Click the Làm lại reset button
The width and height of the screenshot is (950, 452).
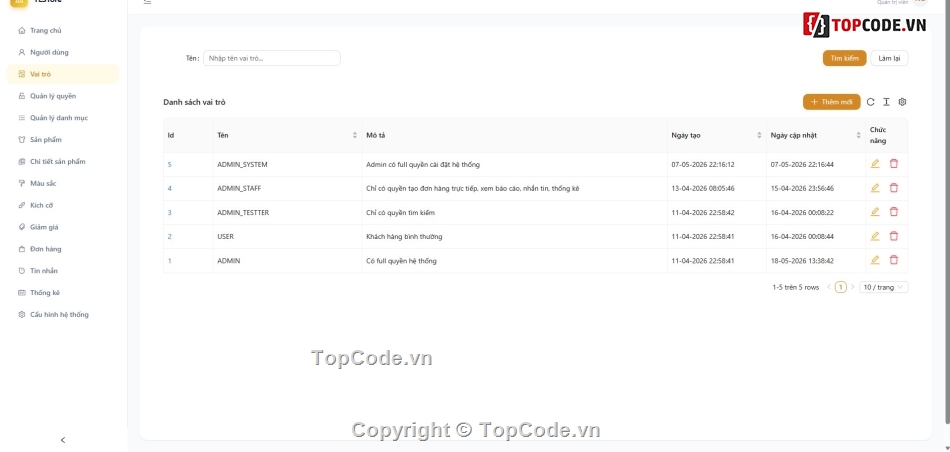point(889,58)
